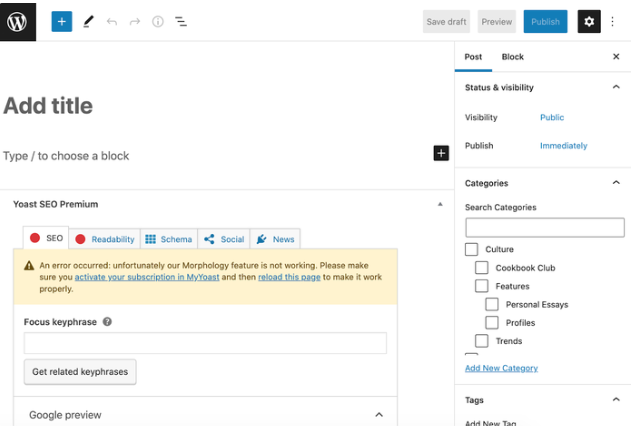Click the Google preview label
Viewport: 631px width, 429px height.
click(x=65, y=415)
